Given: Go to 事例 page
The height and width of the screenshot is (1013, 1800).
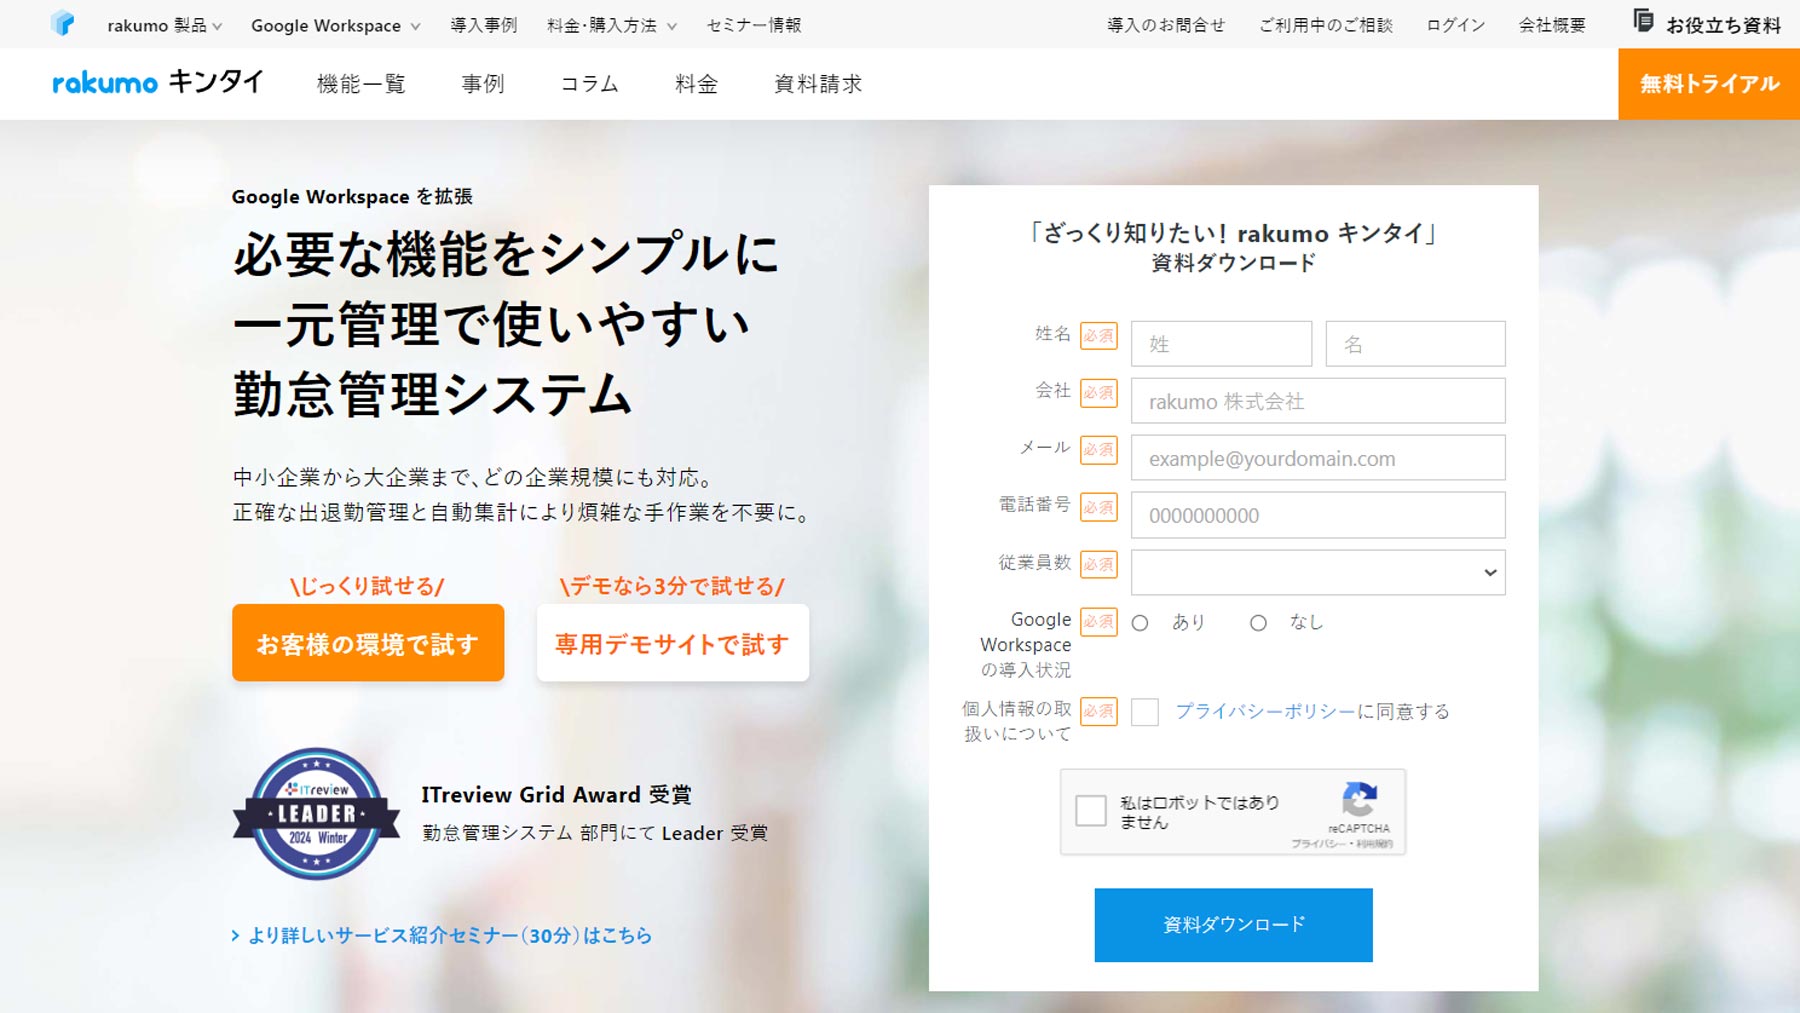Looking at the screenshot, I should (483, 84).
